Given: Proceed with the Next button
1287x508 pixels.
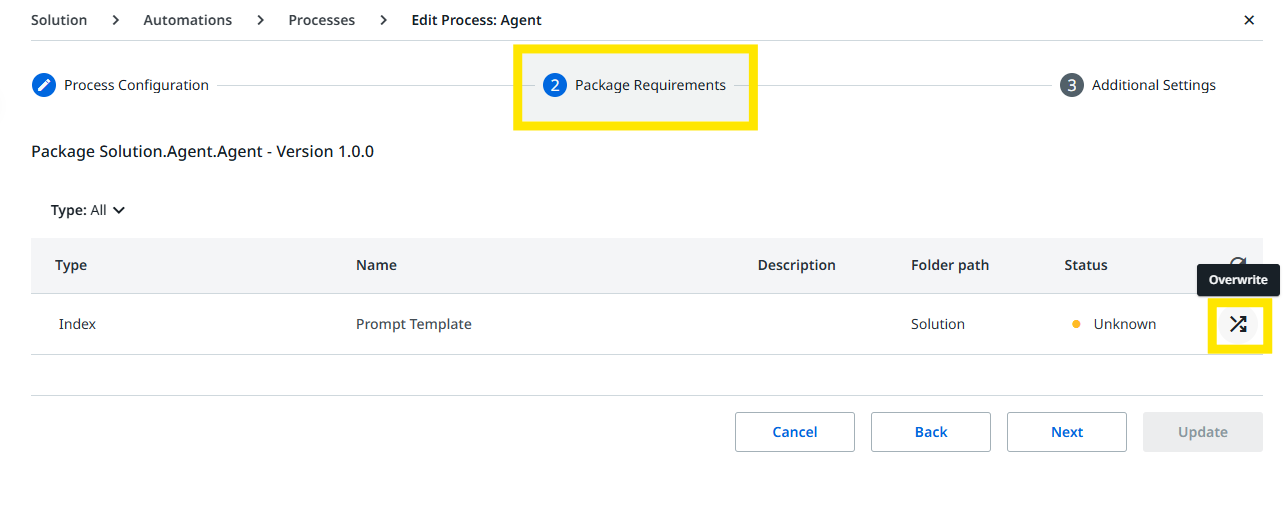Looking at the screenshot, I should 1066,432.
